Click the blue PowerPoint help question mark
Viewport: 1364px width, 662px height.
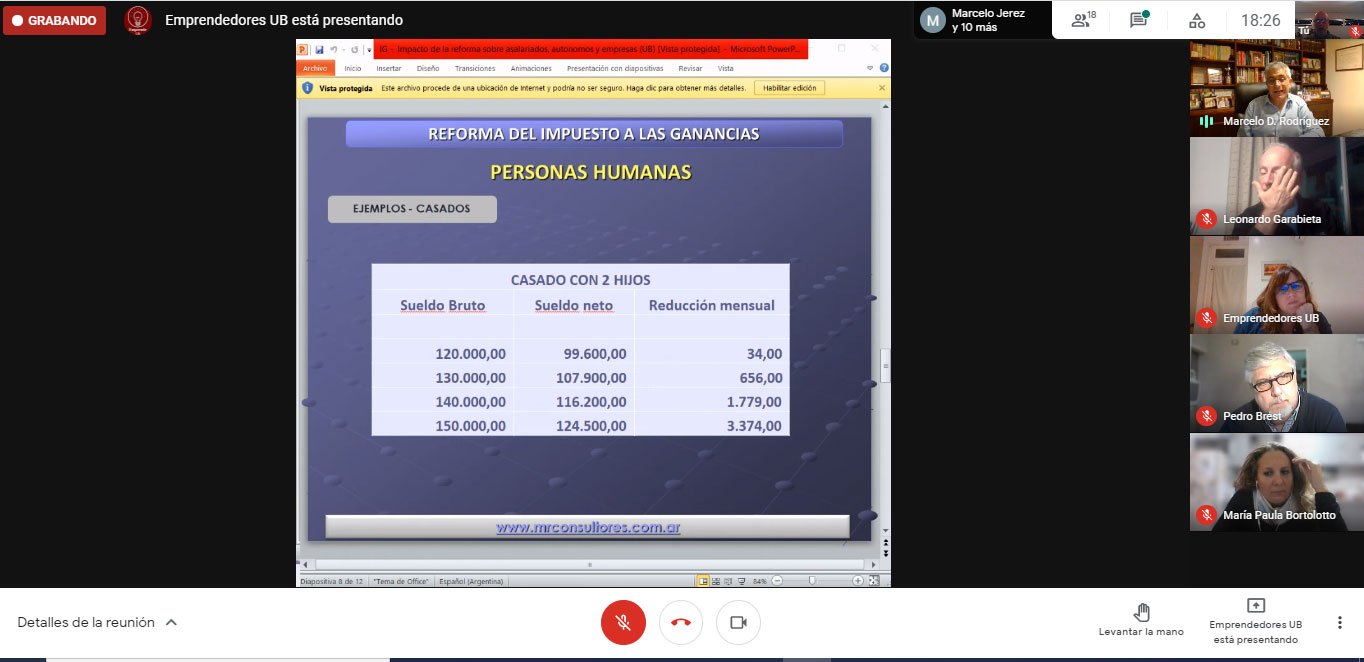coord(884,68)
